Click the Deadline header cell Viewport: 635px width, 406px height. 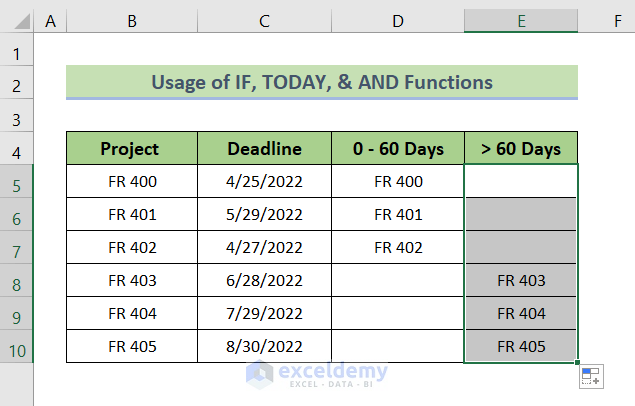pyautogui.click(x=264, y=149)
